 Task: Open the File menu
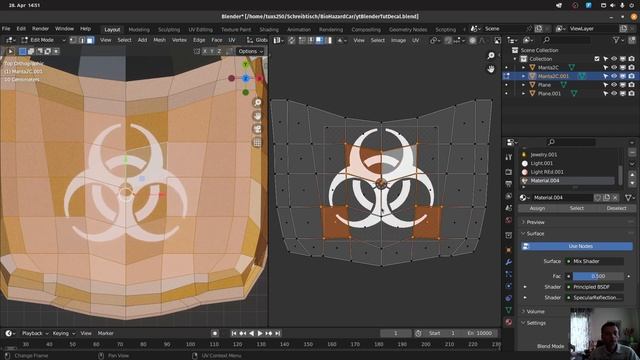[x=6, y=29]
